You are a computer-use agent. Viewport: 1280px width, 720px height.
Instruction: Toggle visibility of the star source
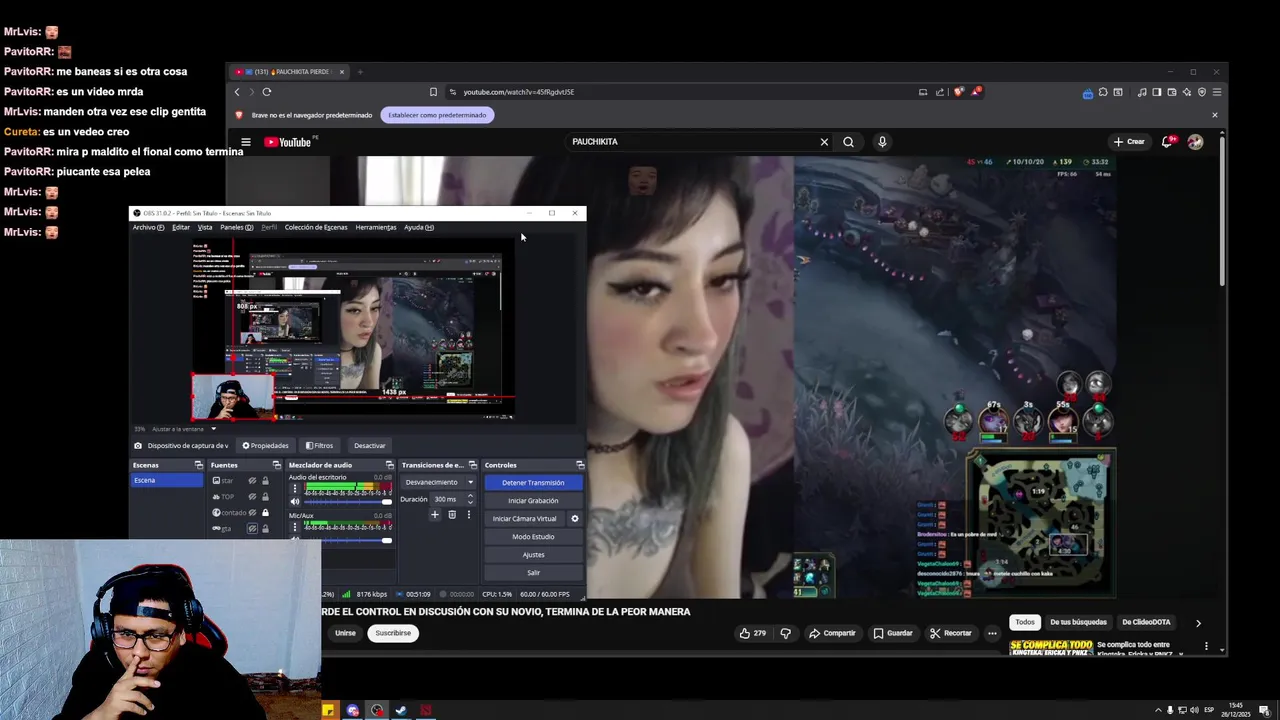tap(252, 481)
